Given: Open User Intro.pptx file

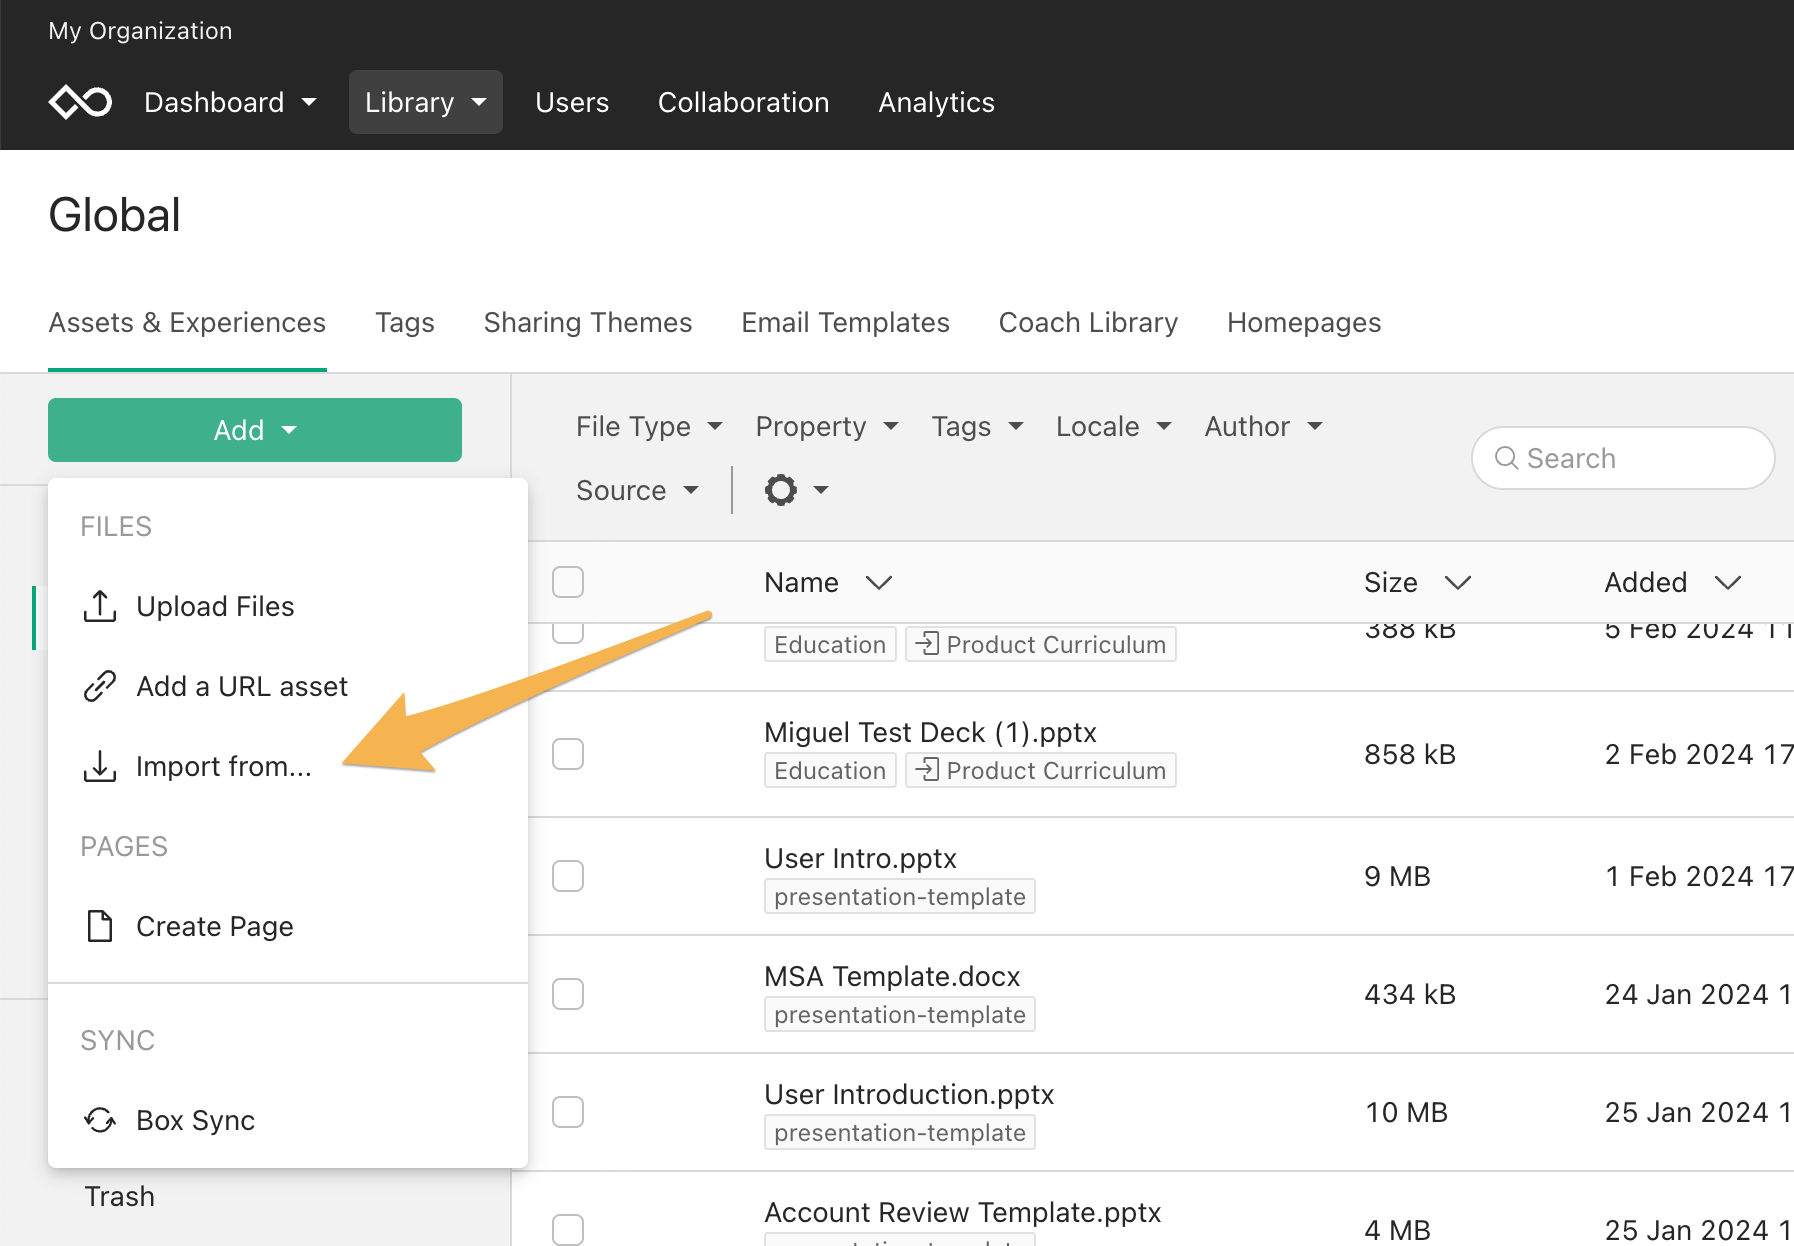Looking at the screenshot, I should point(860,858).
